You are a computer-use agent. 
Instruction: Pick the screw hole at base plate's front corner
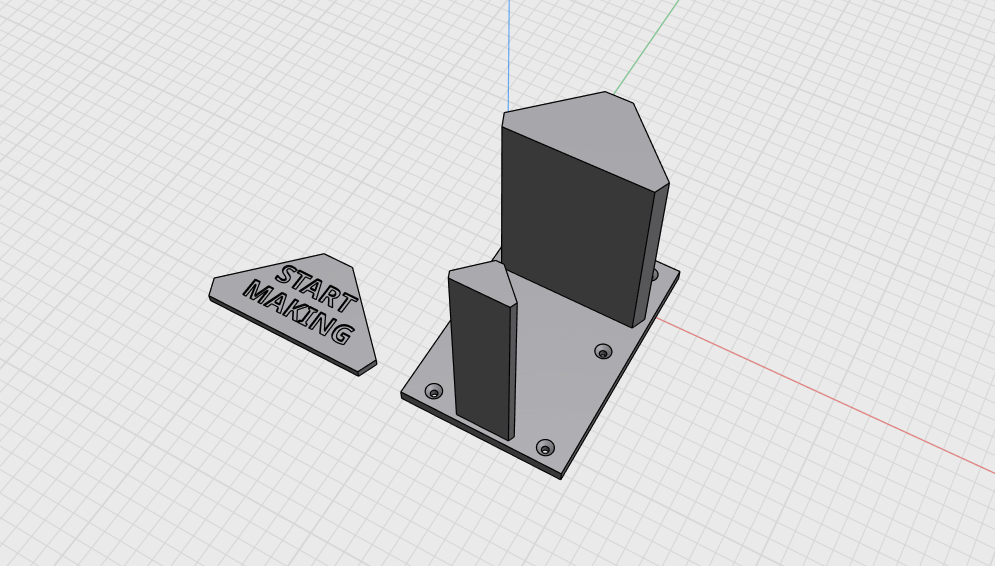[545, 448]
